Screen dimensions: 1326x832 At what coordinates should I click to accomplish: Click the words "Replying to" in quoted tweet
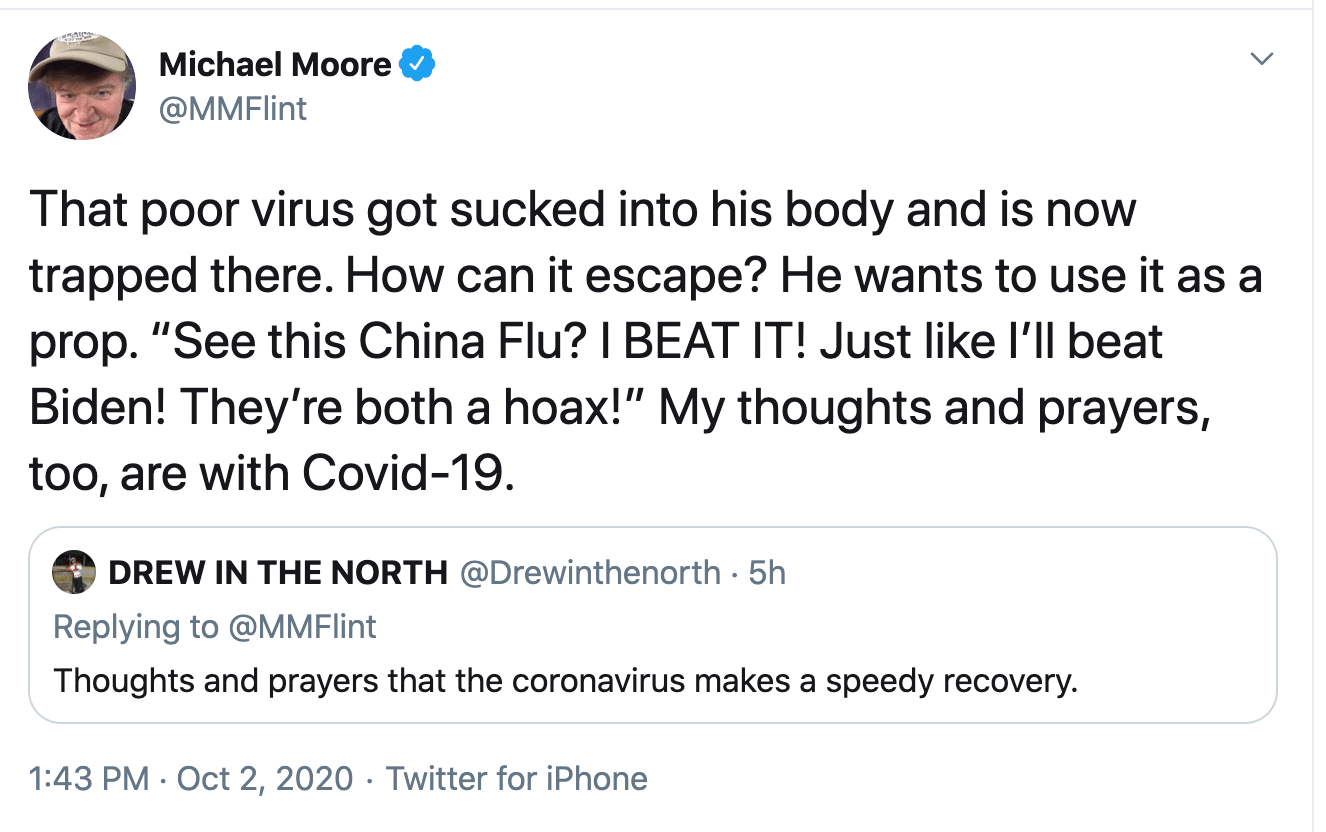[x=135, y=626]
